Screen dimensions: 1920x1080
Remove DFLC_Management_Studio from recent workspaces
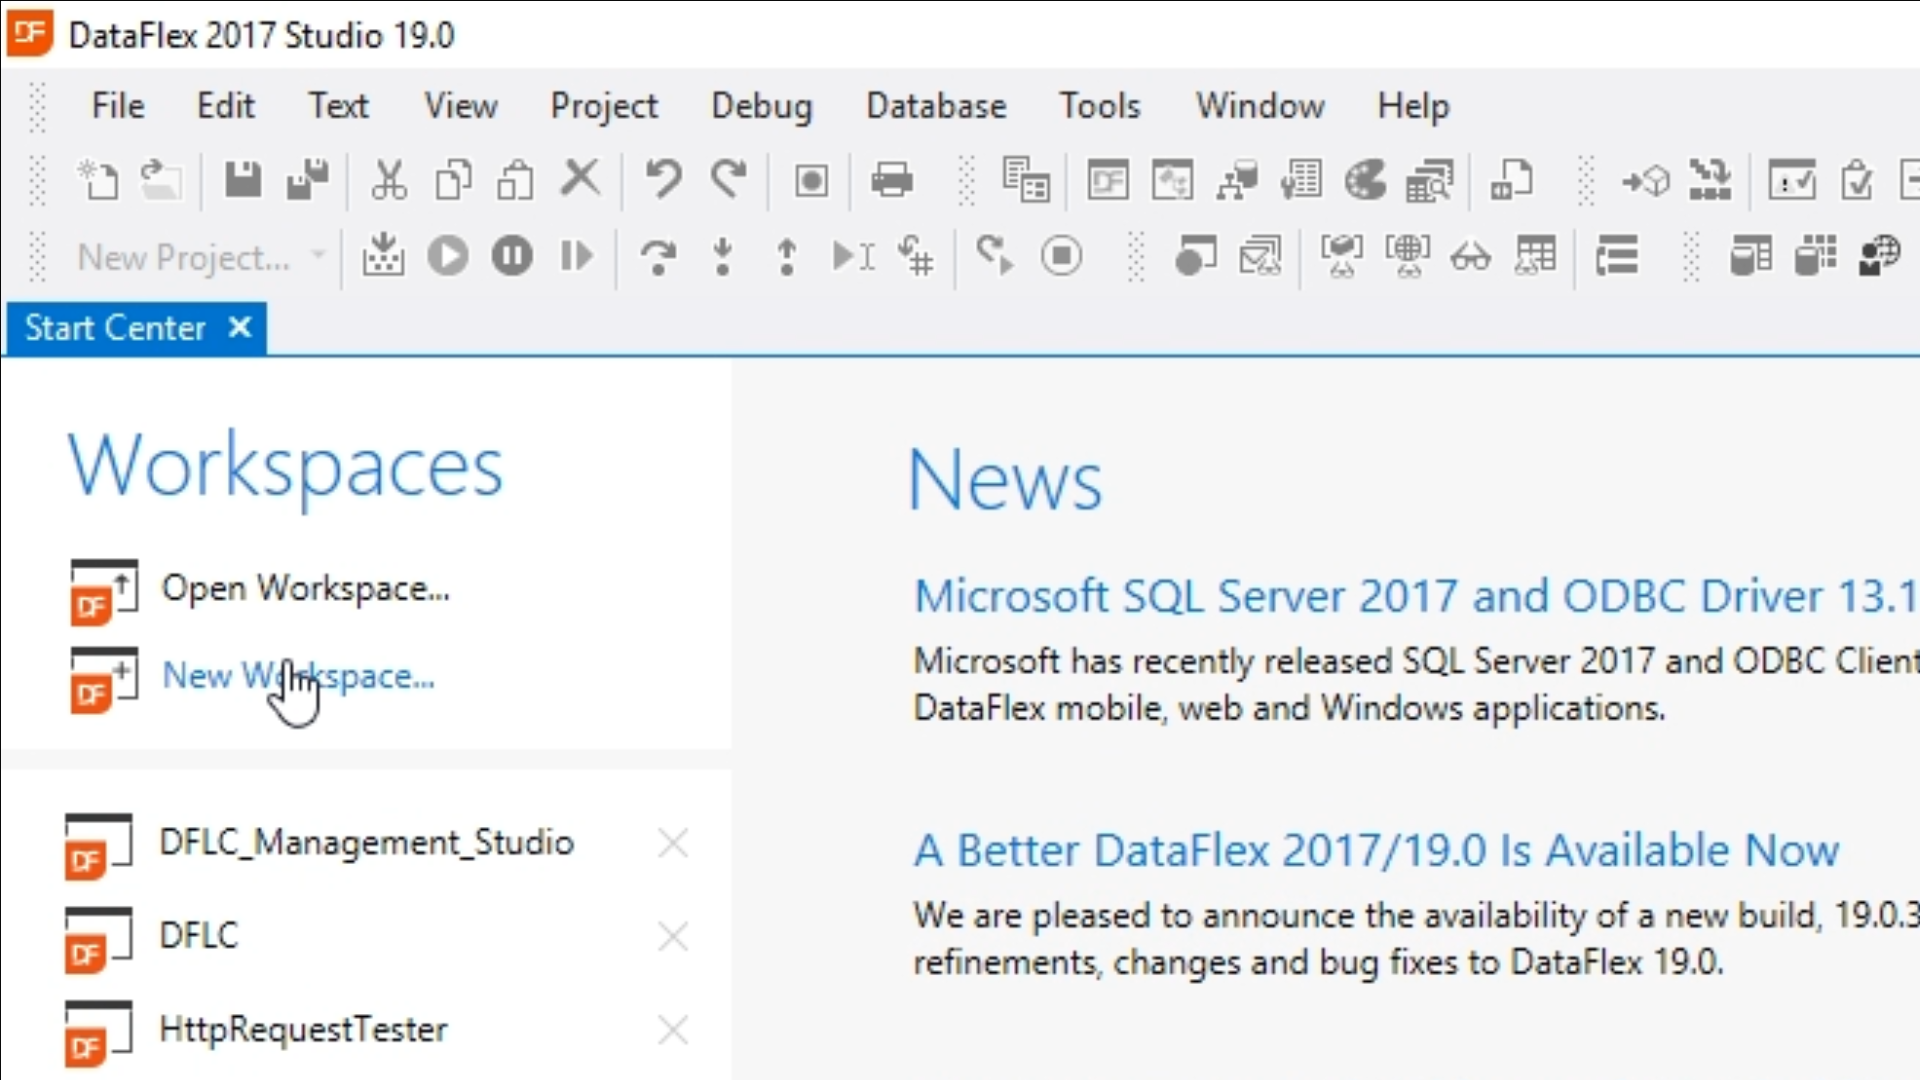point(673,844)
